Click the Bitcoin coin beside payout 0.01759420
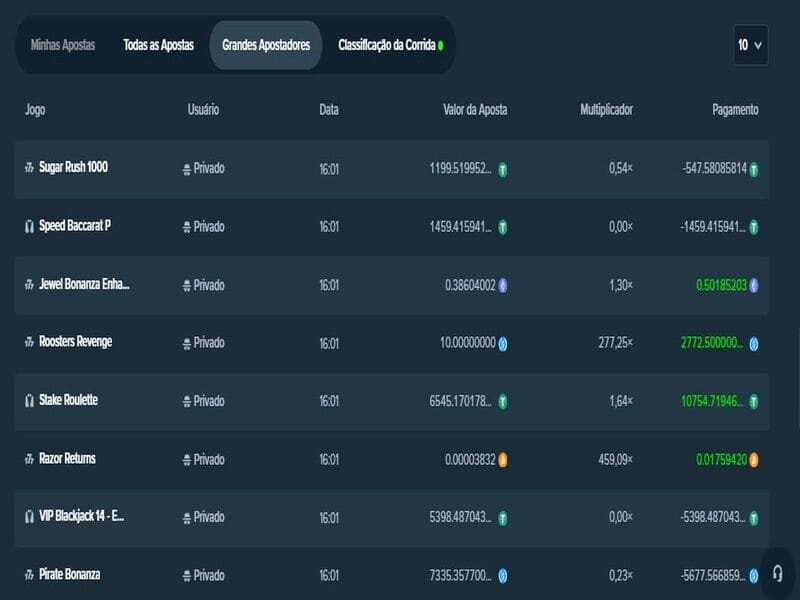 pos(754,460)
